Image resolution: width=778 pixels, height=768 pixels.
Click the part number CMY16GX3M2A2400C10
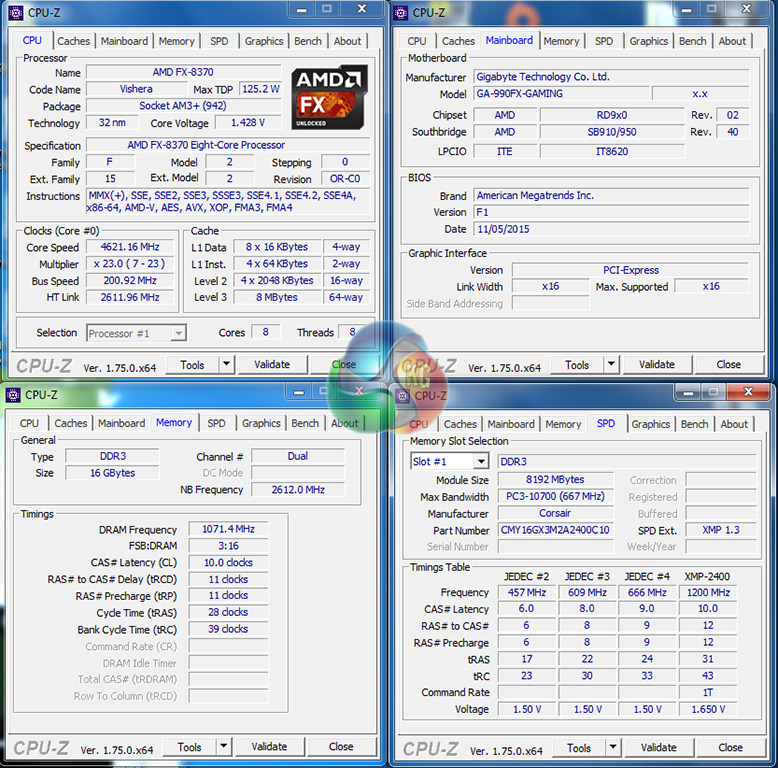click(555, 530)
